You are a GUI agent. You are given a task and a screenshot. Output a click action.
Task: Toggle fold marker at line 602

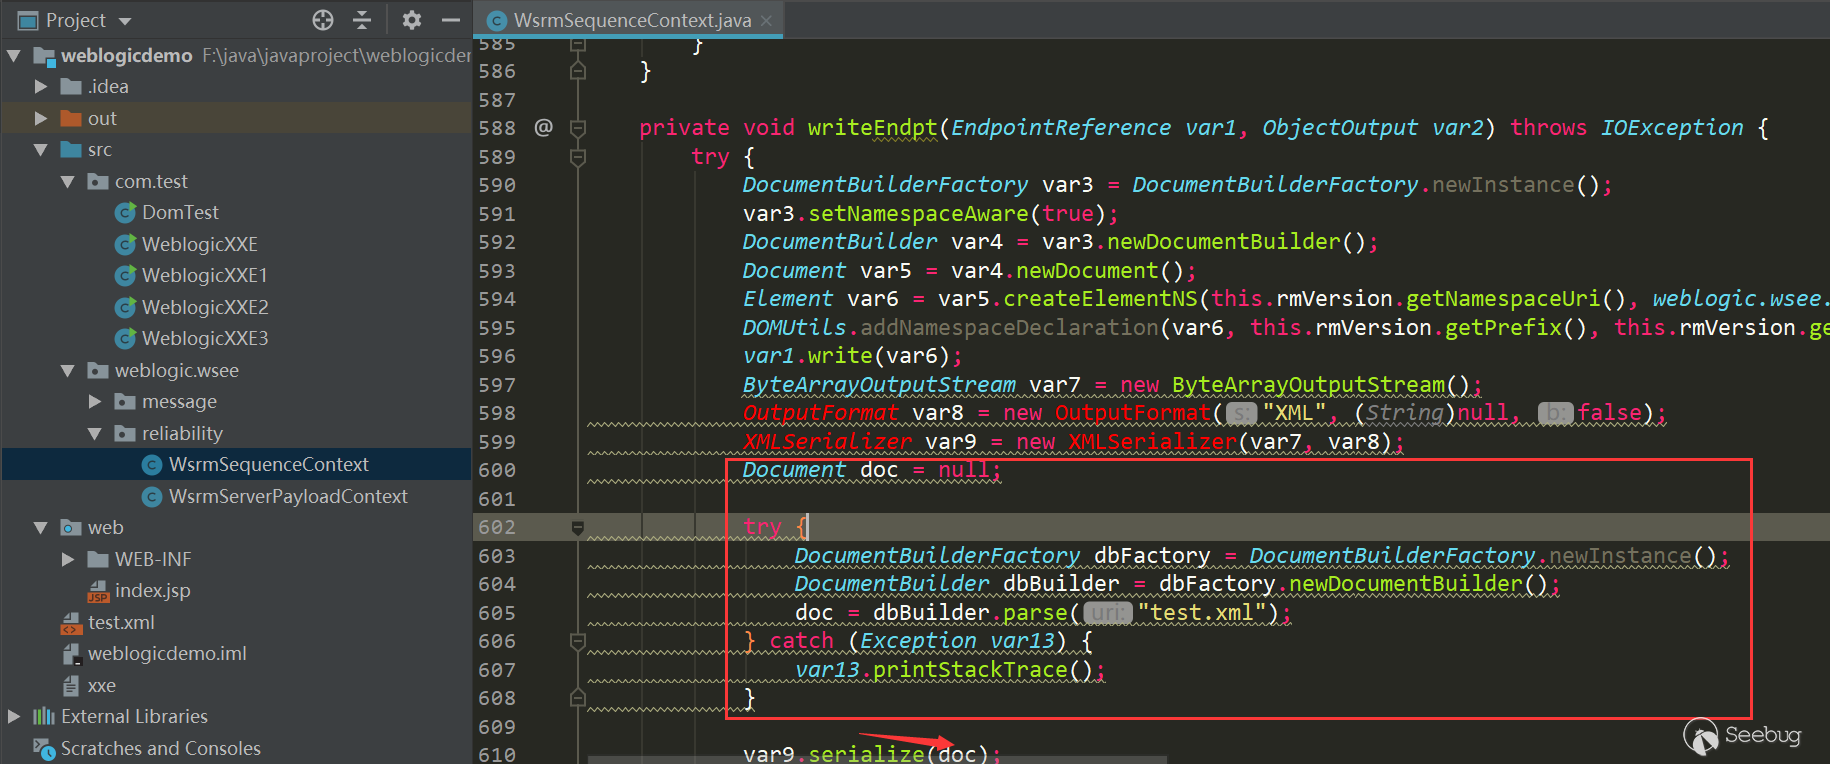pos(578,527)
